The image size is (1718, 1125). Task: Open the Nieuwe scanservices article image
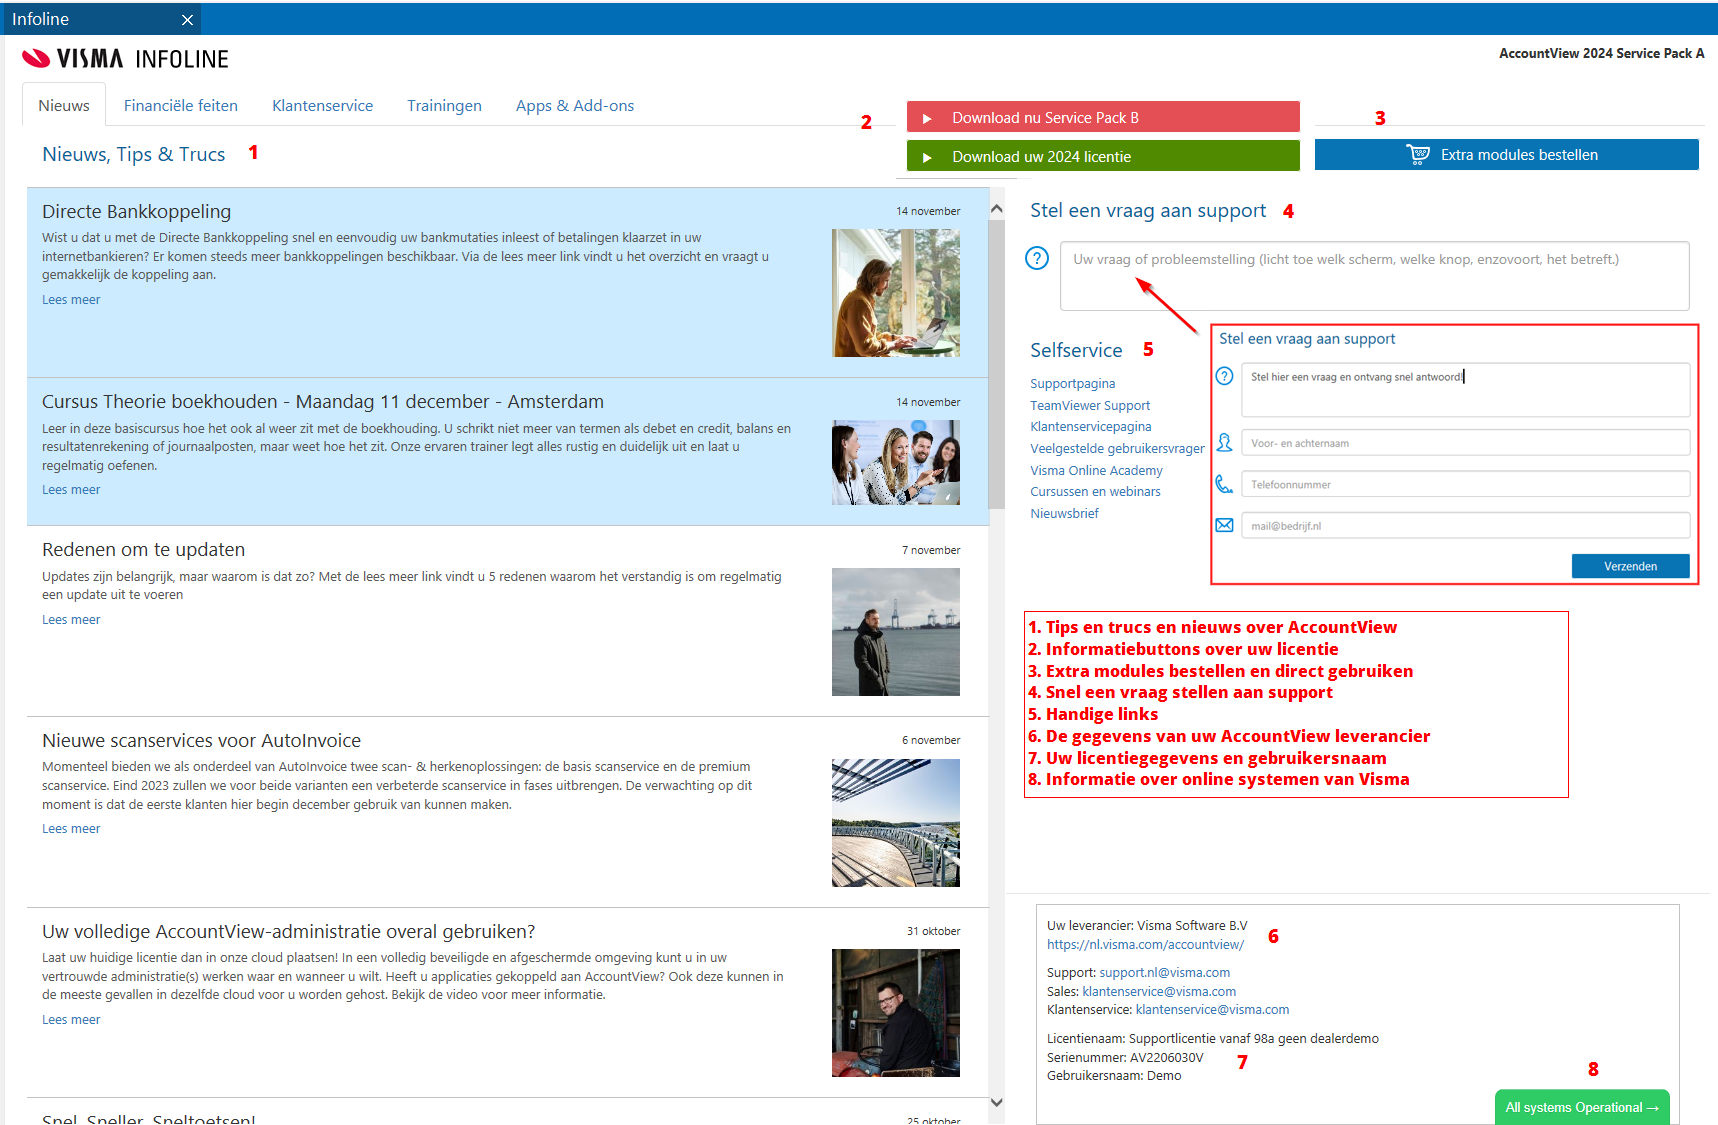click(896, 823)
